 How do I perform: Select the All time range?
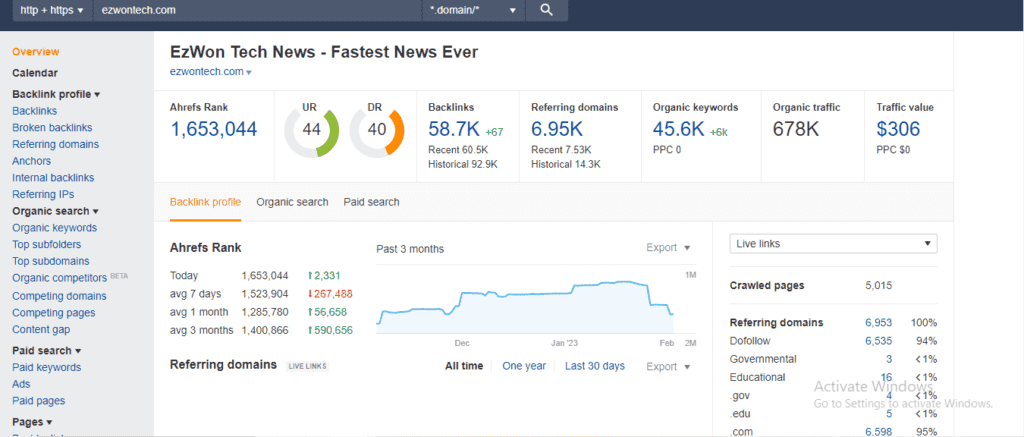[x=464, y=366]
